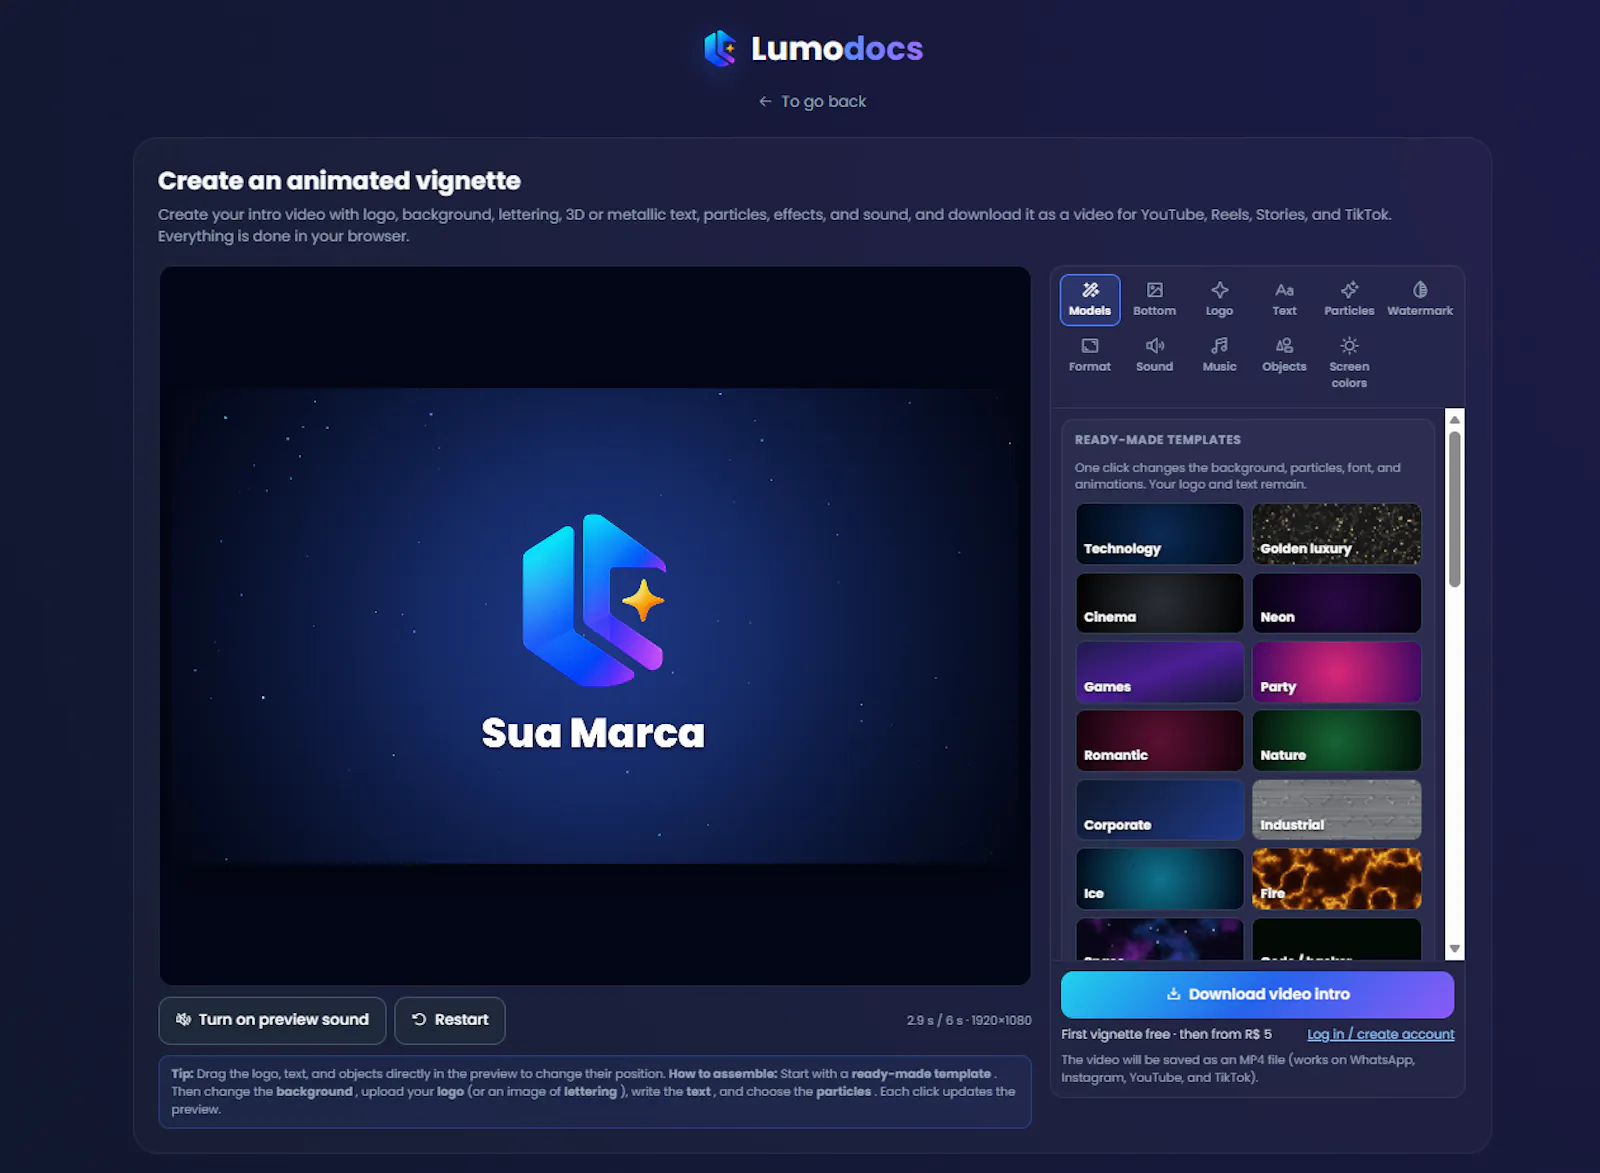Turn on preview sound
This screenshot has width=1600, height=1173.
[272, 1020]
